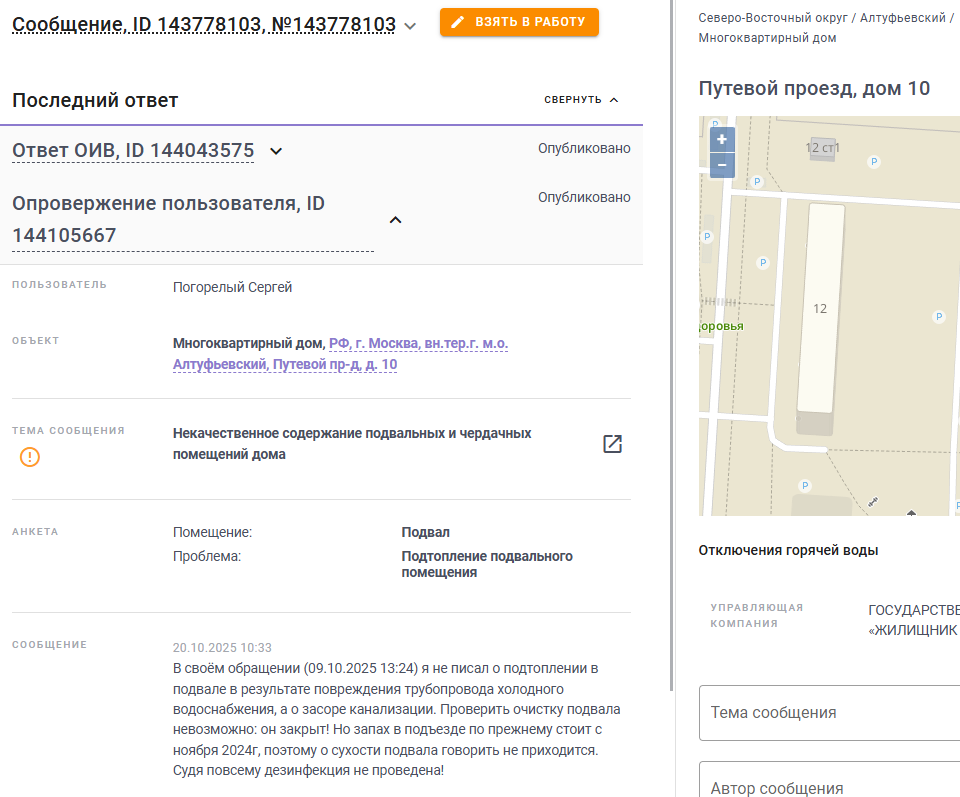Click pencil icon on Взять в работу
Image resolution: width=960 pixels, height=797 pixels.
pyautogui.click(x=458, y=22)
